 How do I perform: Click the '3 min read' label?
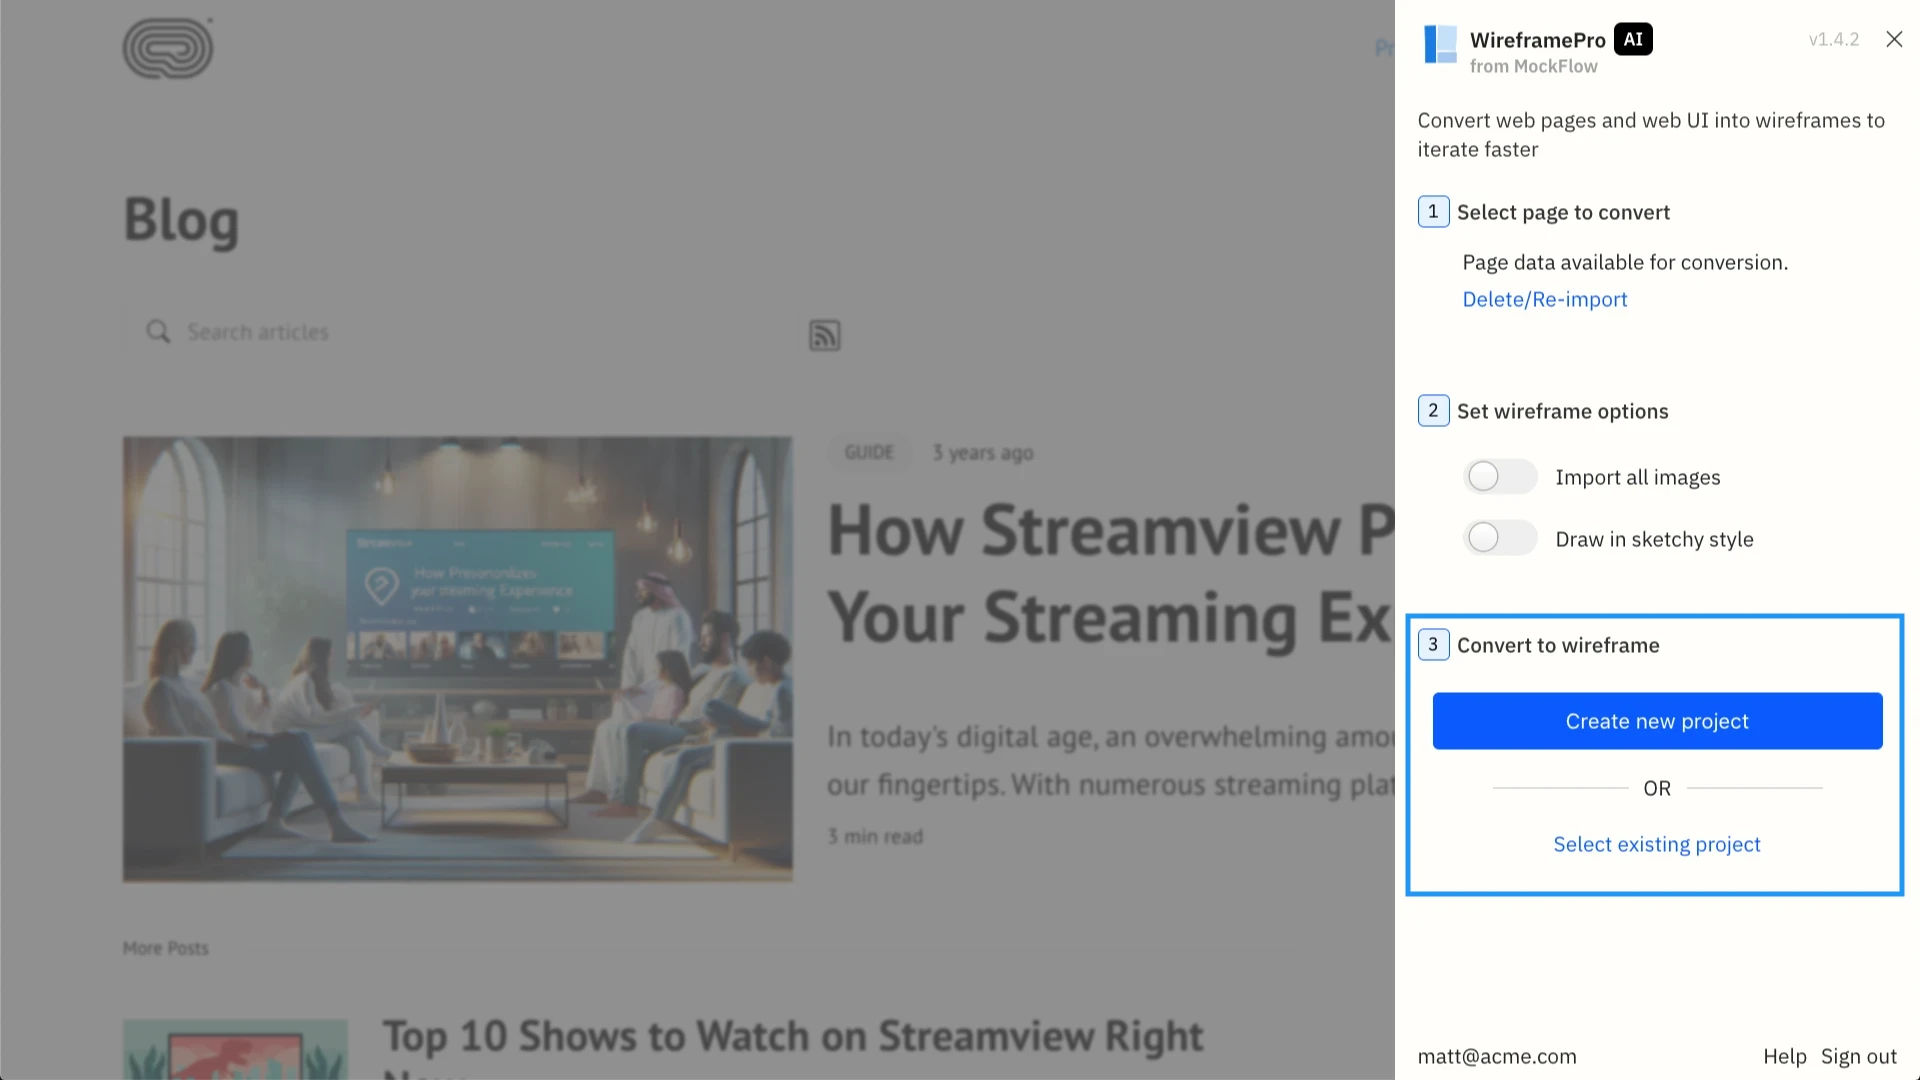coord(875,836)
